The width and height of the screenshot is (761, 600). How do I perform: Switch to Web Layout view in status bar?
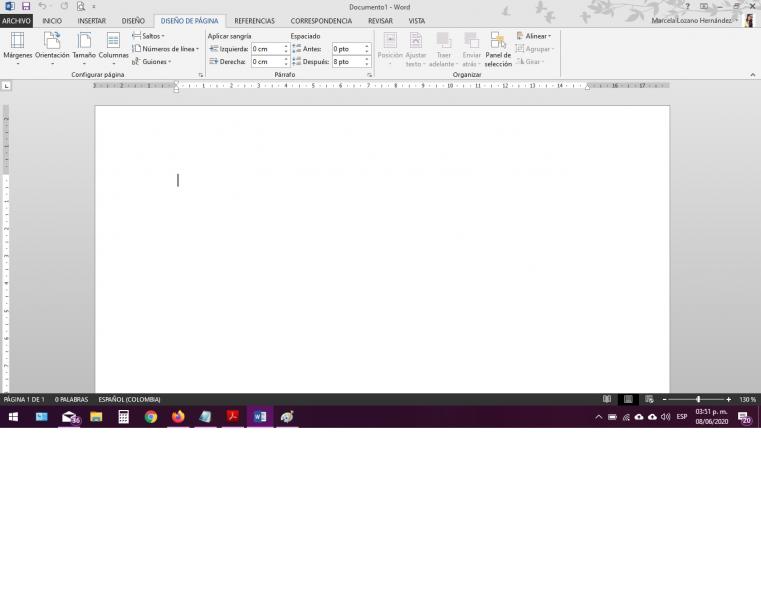649,399
